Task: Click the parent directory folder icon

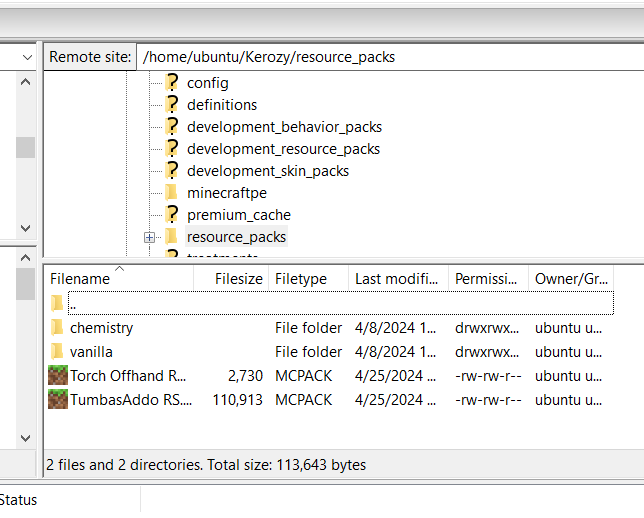Action: [x=57, y=304]
